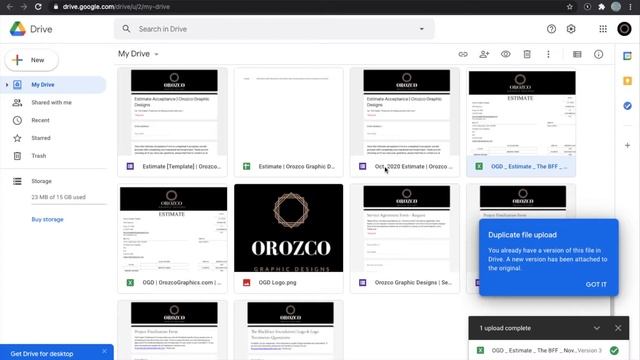This screenshot has width=640, height=360.
Task: Click the browser back arrow
Action: click(x=9, y=7)
